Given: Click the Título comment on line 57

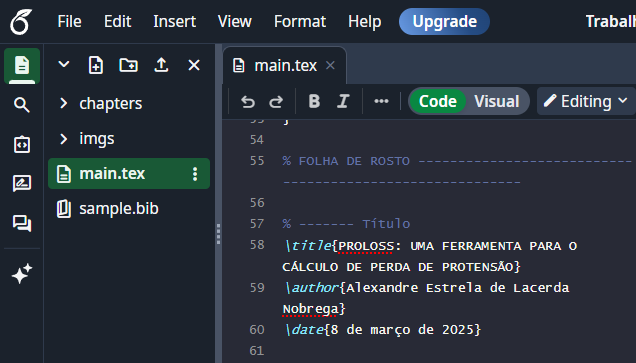Looking at the screenshot, I should click(346, 223).
